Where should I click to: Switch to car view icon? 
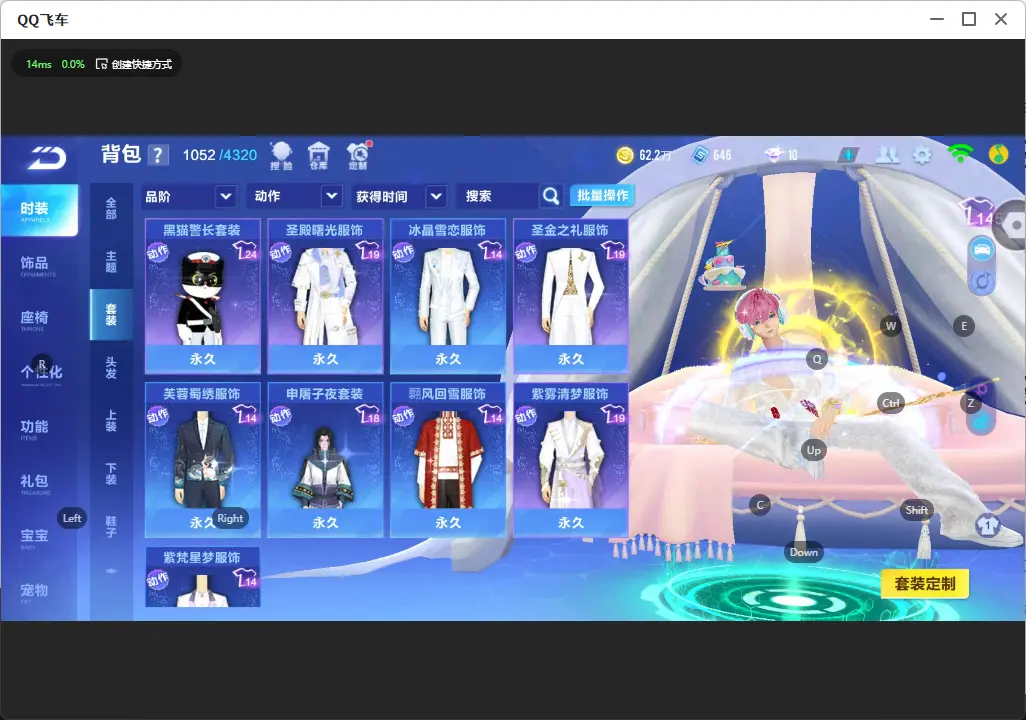pyautogui.click(x=982, y=249)
